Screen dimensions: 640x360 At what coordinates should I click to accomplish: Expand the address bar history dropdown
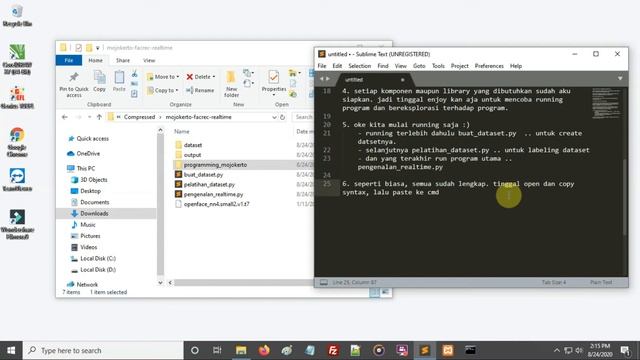(x=274, y=117)
